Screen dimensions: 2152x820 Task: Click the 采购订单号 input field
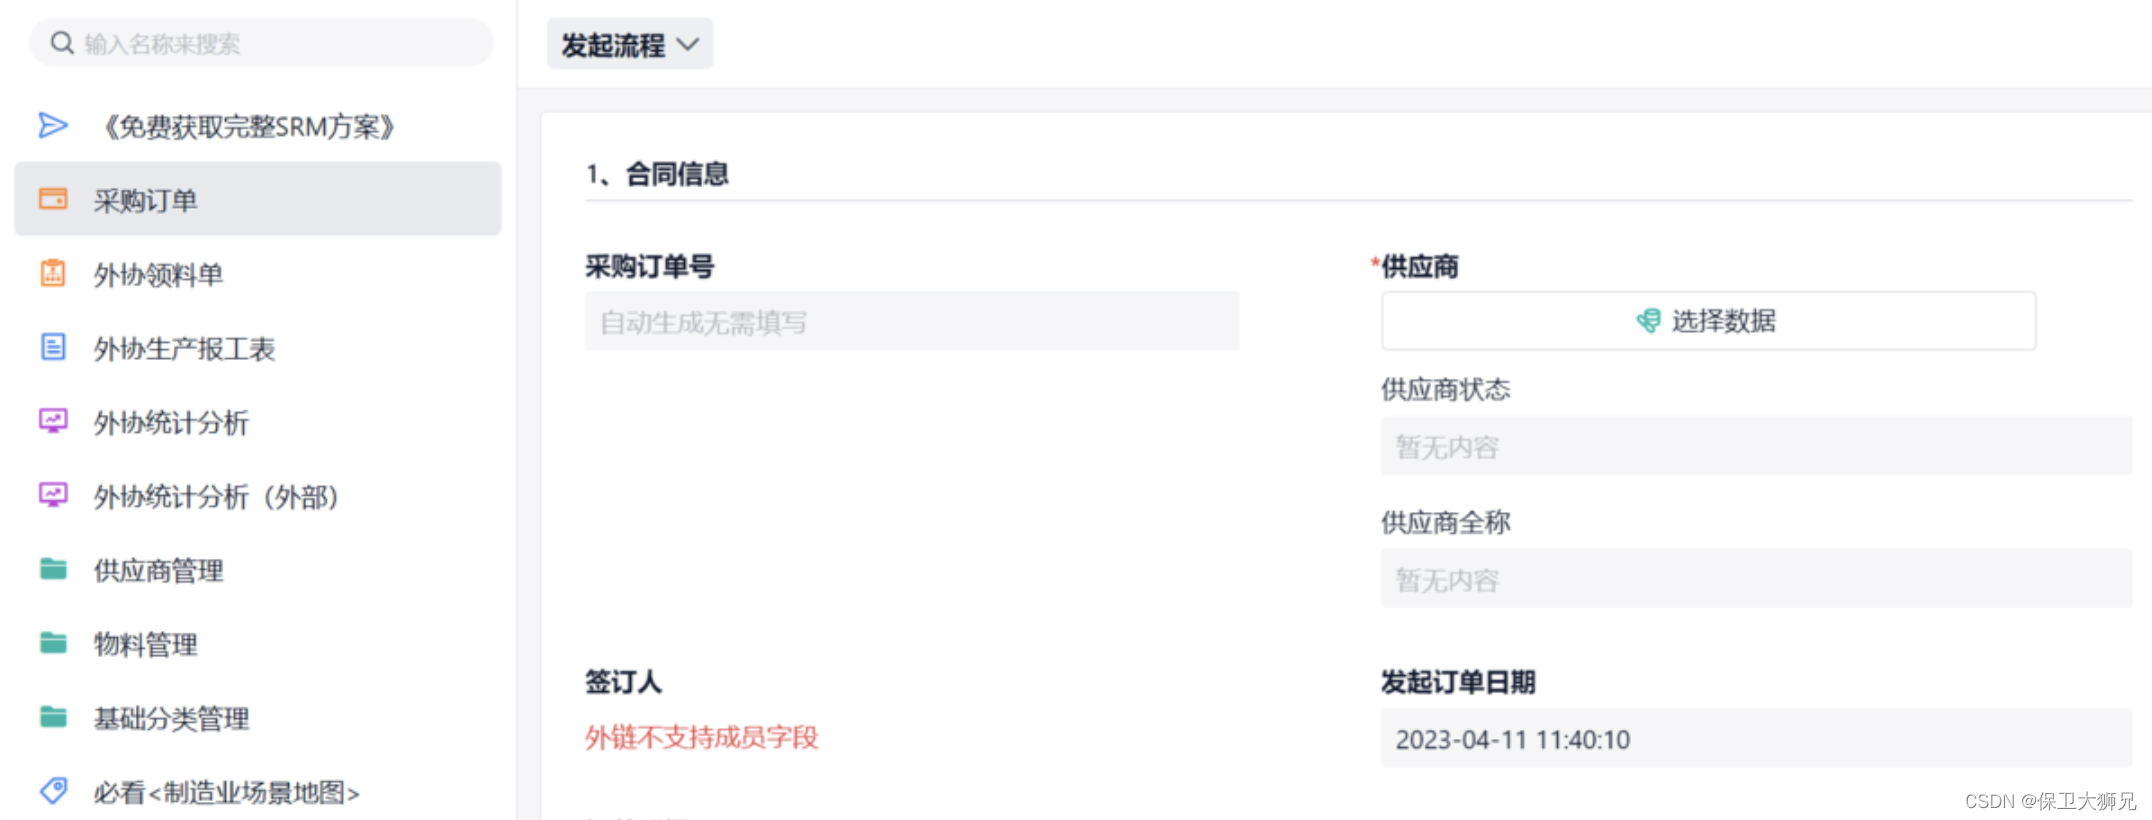coord(912,321)
